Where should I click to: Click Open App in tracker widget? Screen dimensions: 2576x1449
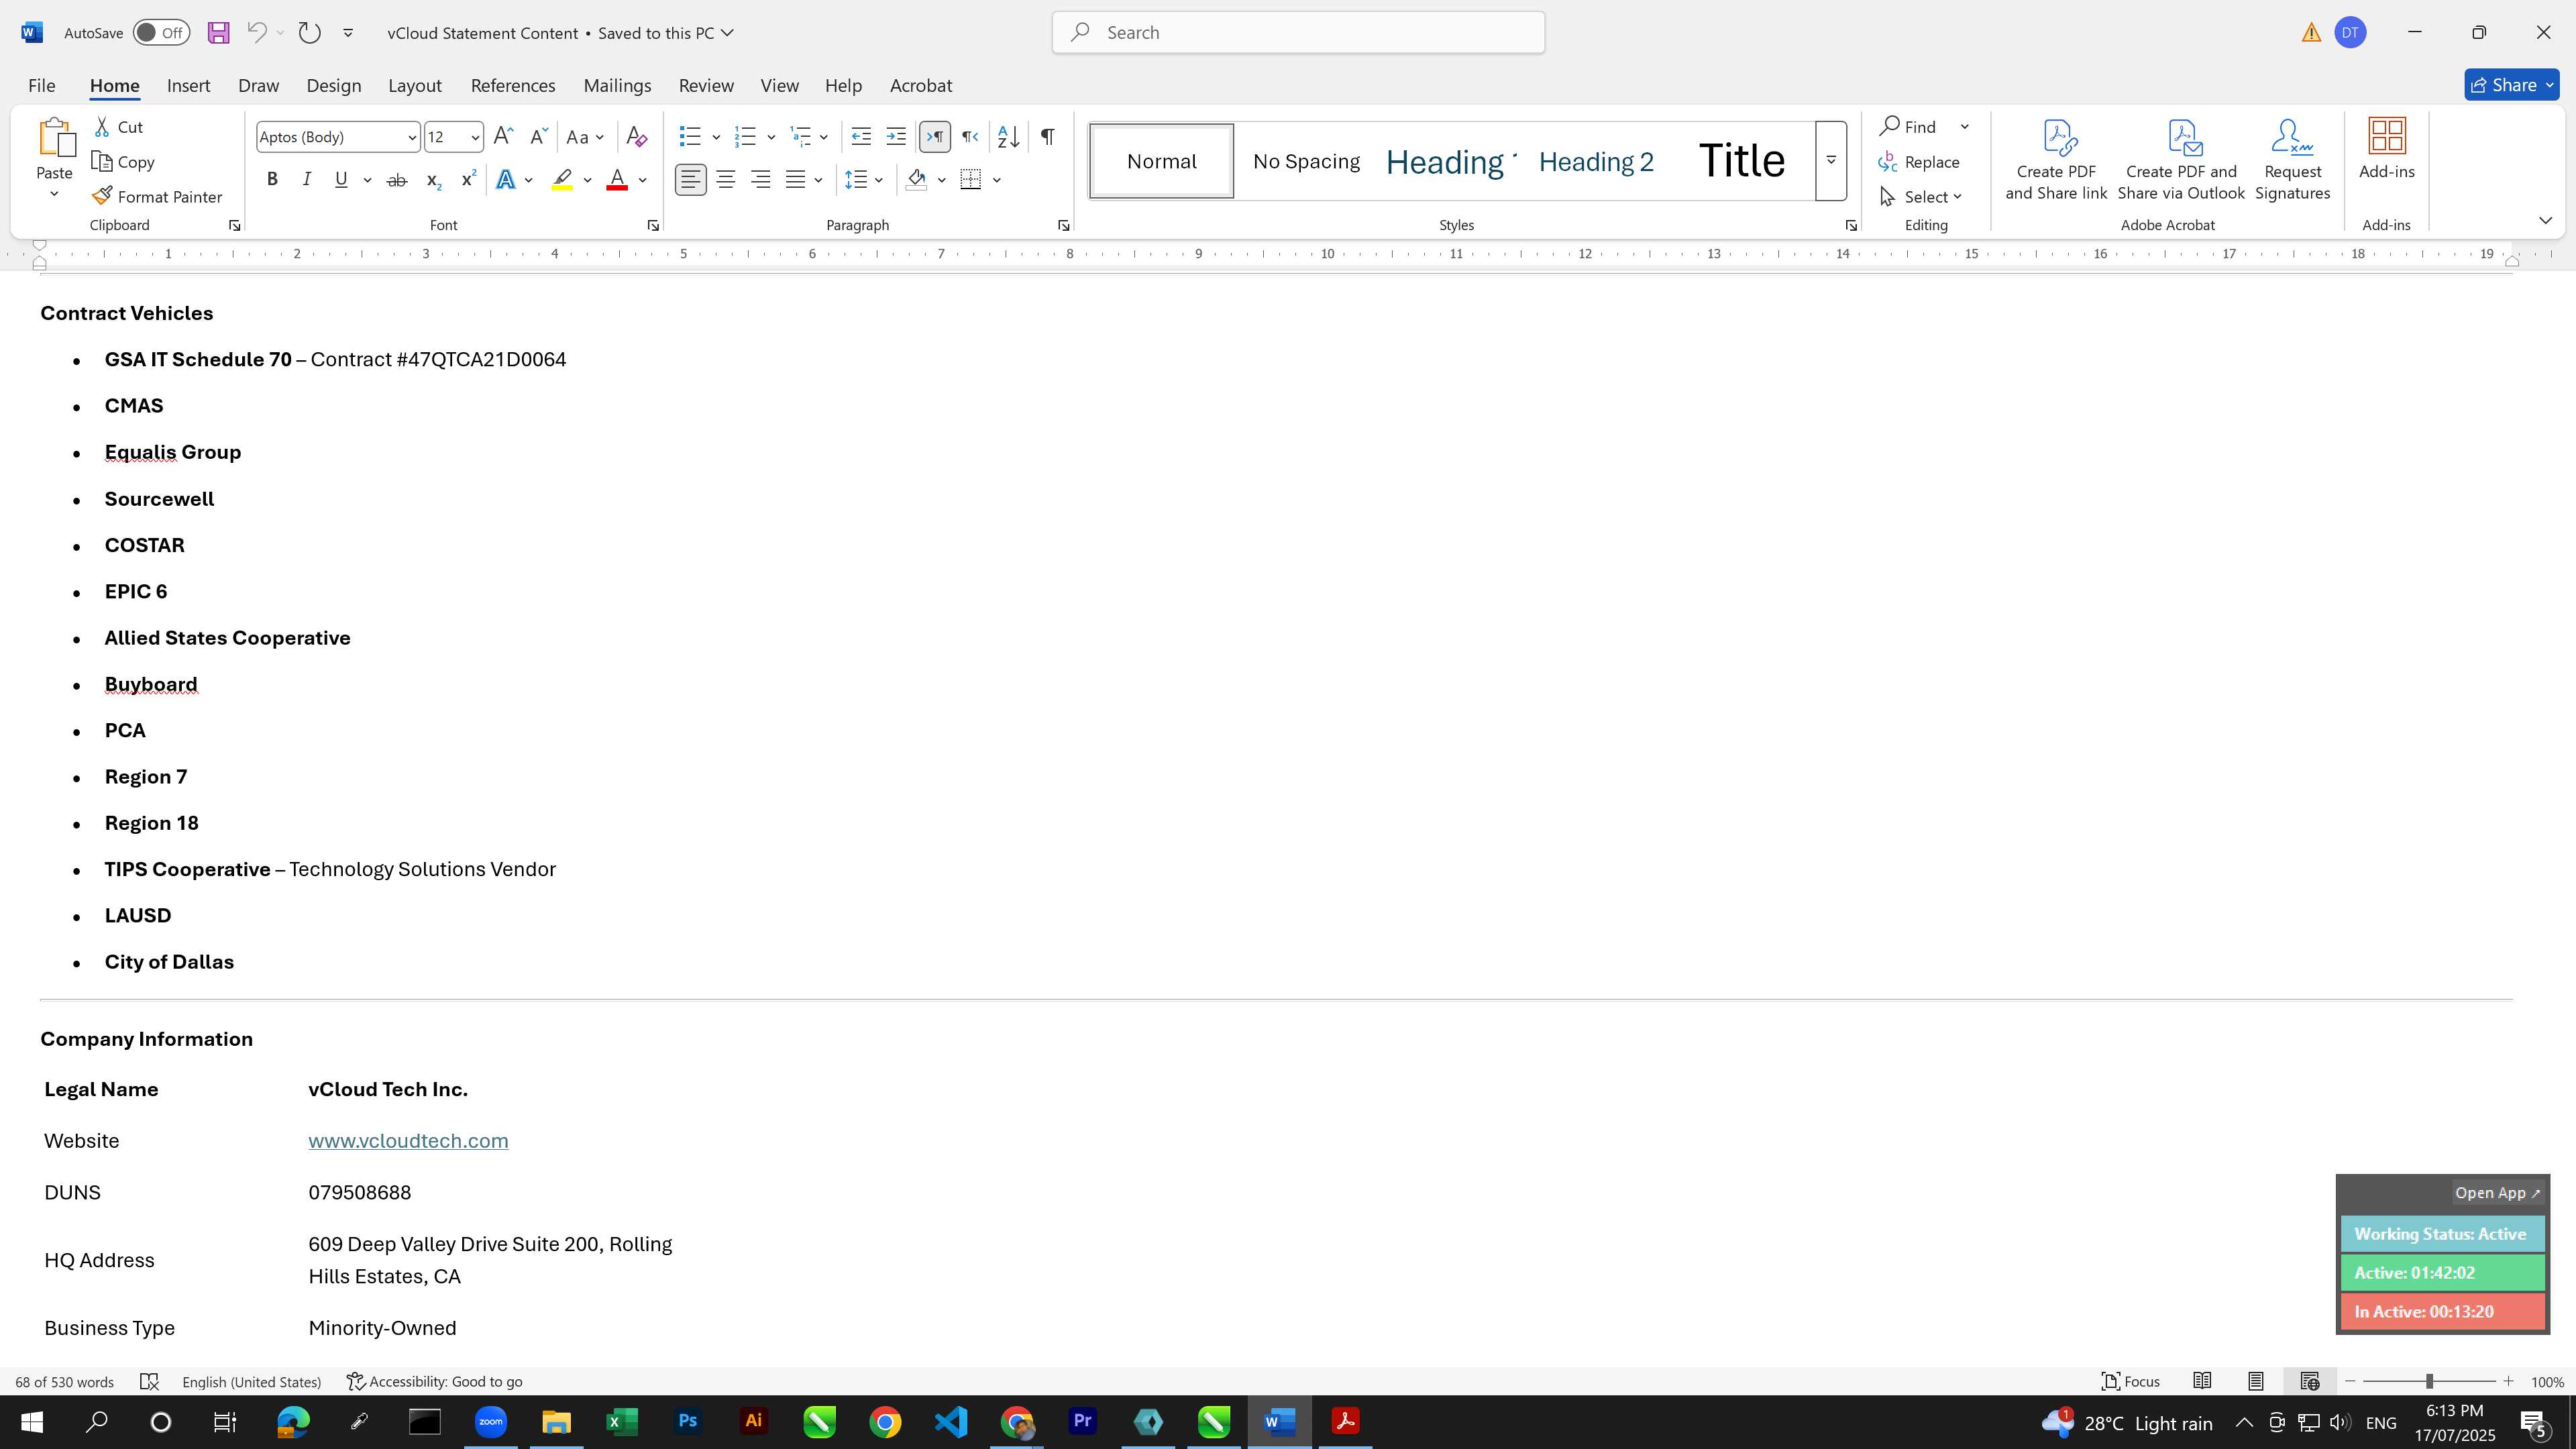point(2497,1193)
